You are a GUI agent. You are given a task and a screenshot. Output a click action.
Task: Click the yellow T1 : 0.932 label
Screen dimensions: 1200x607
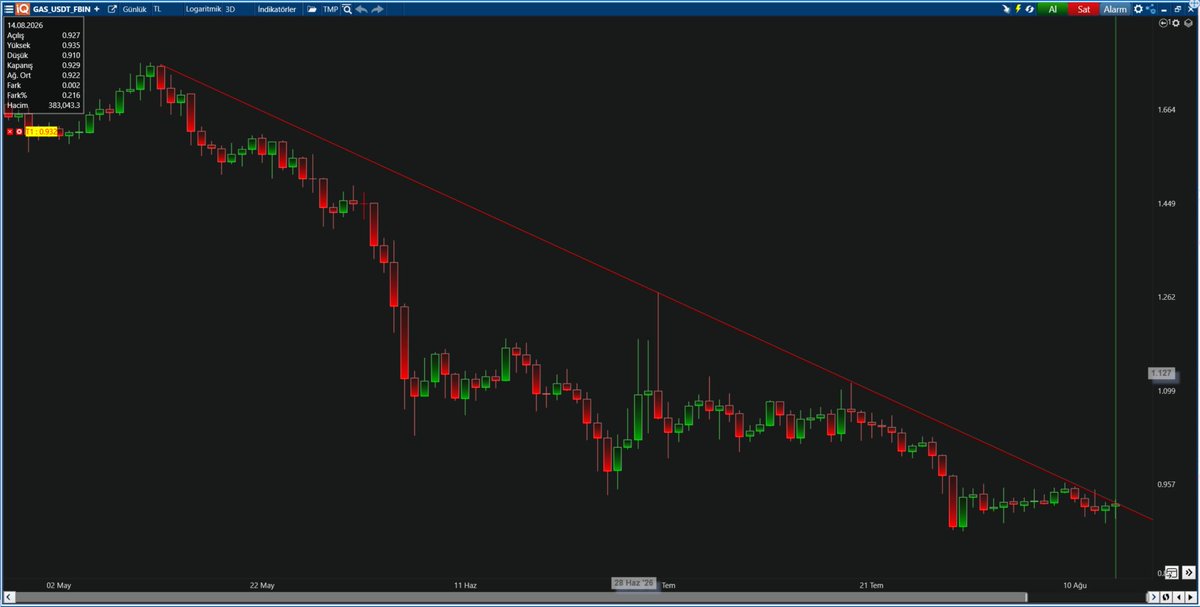[x=43, y=131]
